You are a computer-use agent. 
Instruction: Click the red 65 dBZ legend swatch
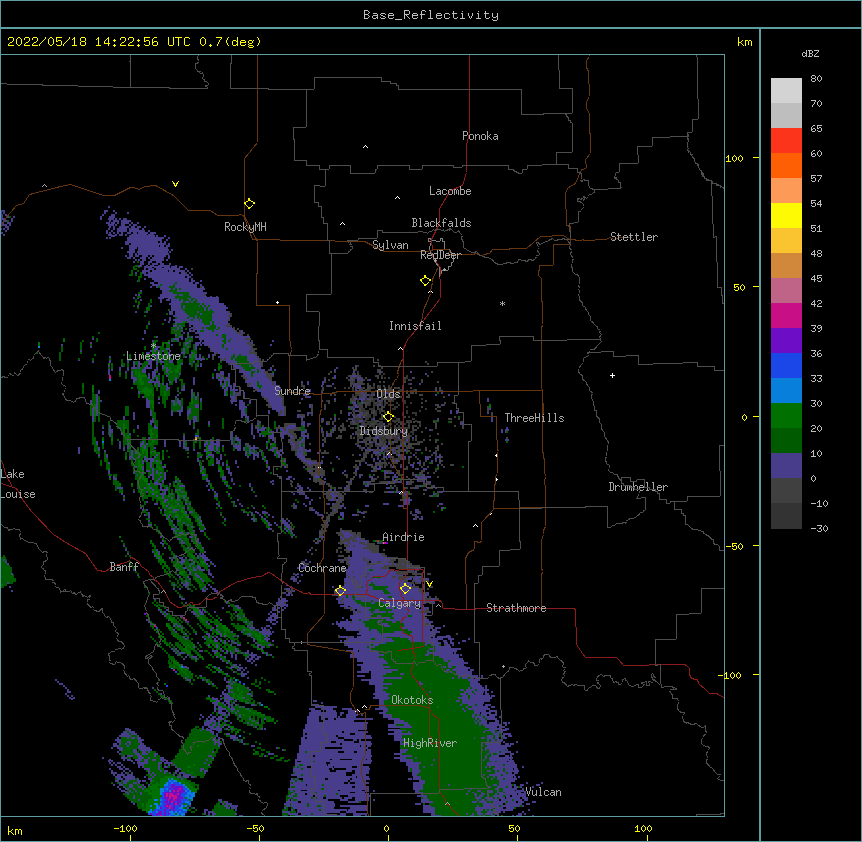point(786,141)
